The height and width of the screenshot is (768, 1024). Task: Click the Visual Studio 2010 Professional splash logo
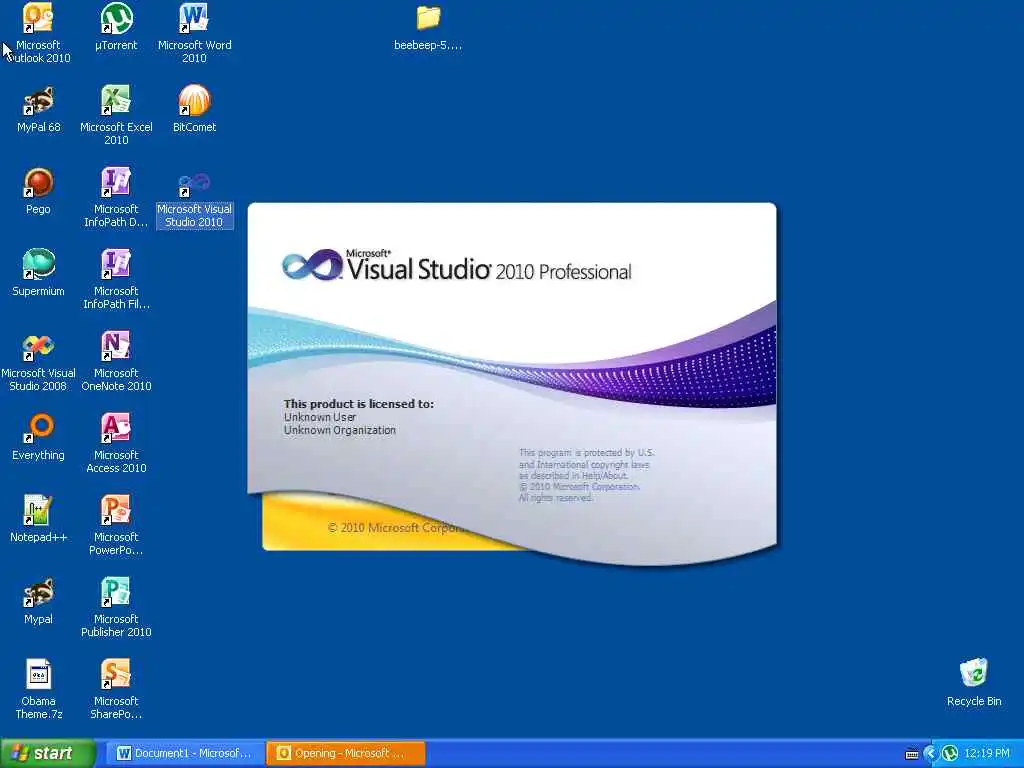pyautogui.click(x=456, y=266)
